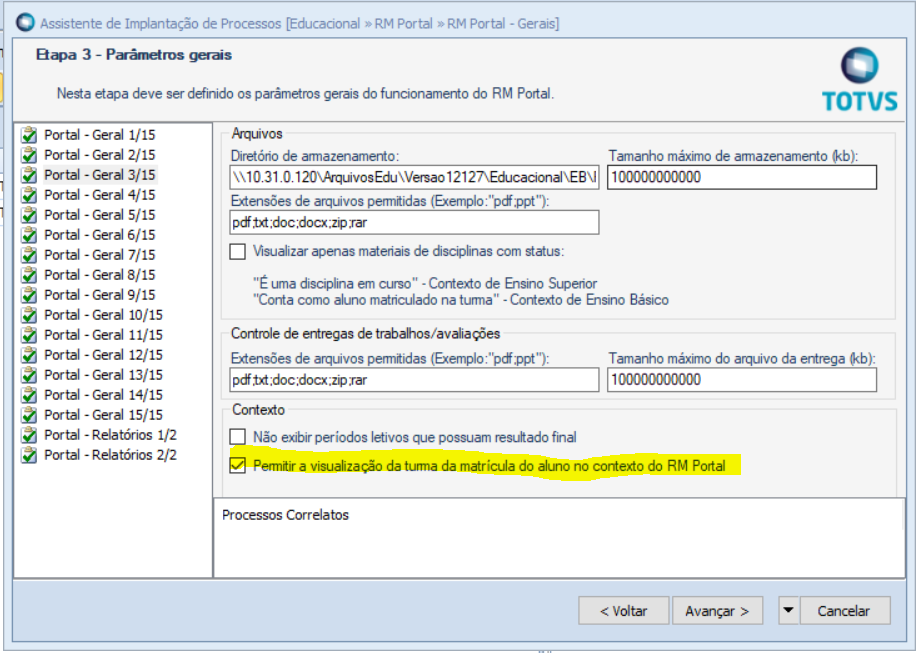This screenshot has width=916, height=653.
Task: Jump to step Portal - Geral 10/15
Action: (103, 315)
